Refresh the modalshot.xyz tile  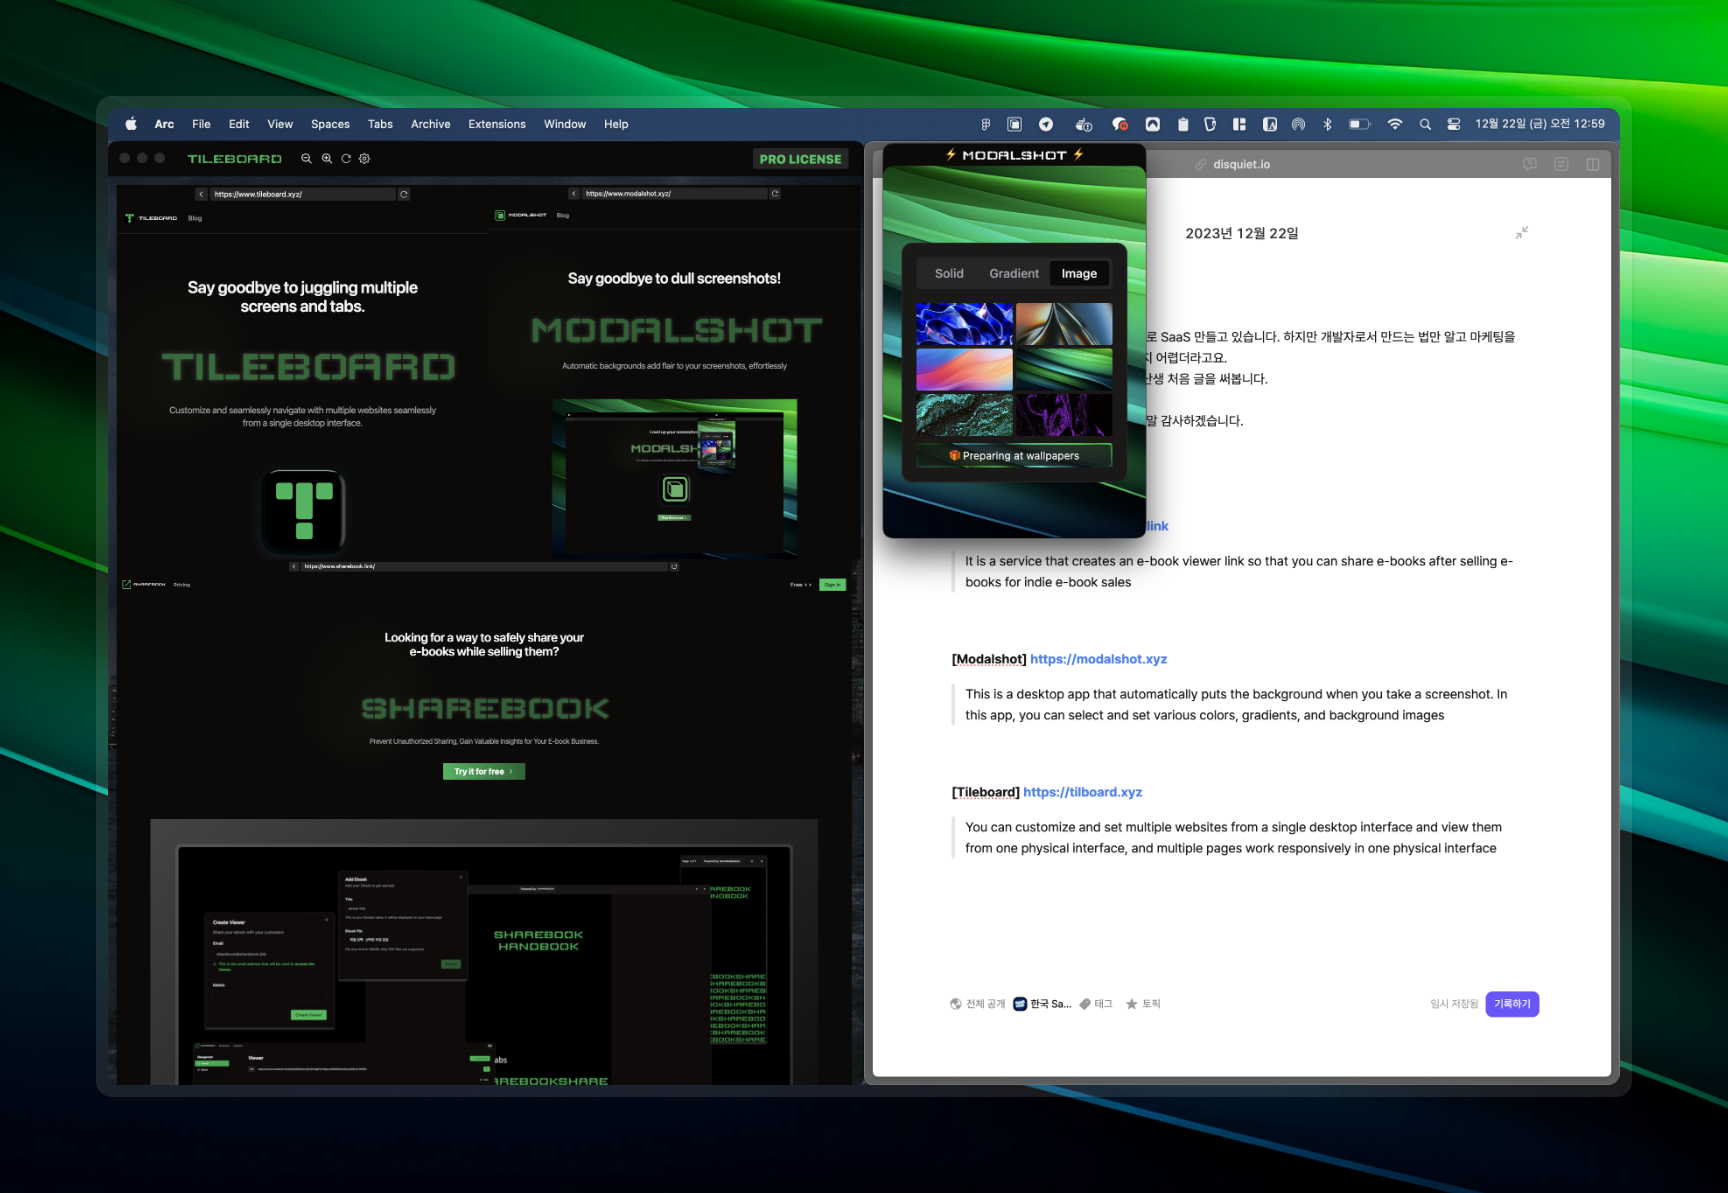[775, 194]
